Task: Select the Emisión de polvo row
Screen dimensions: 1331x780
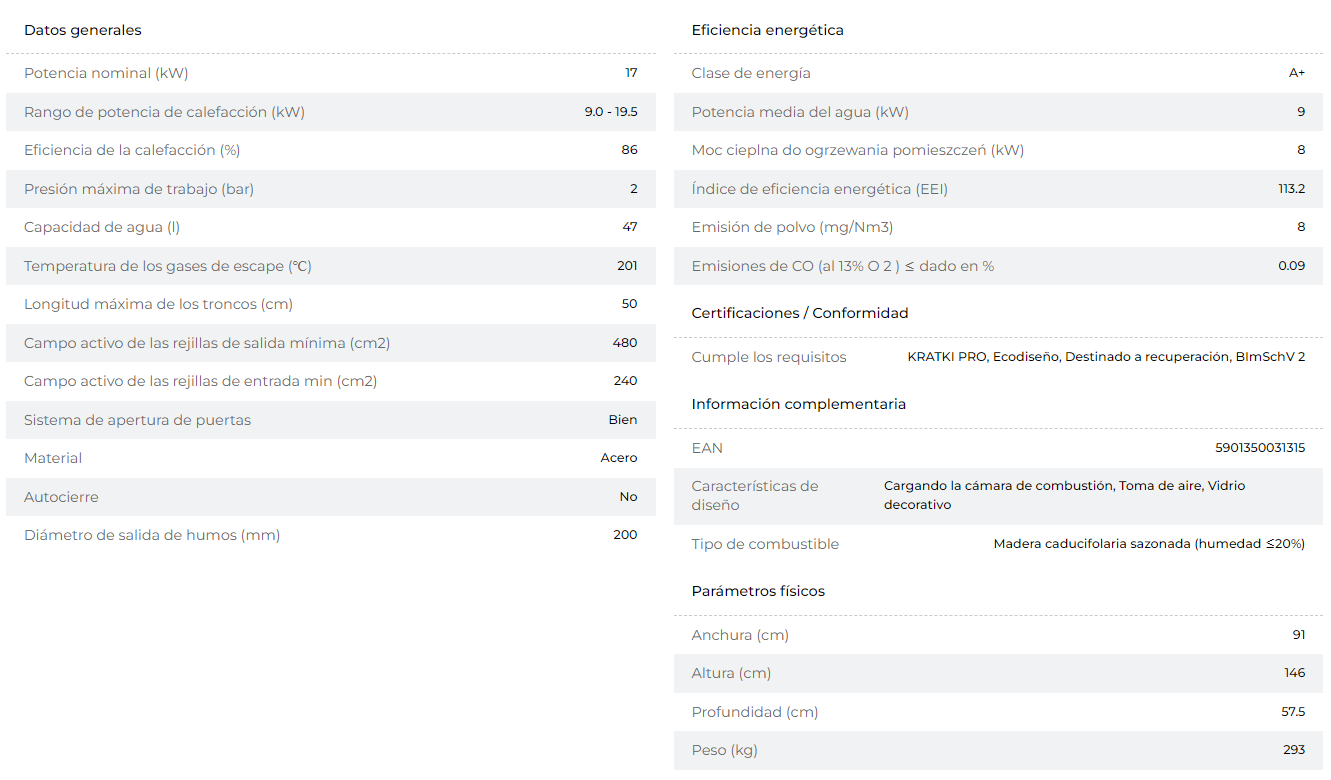Action: coord(998,227)
